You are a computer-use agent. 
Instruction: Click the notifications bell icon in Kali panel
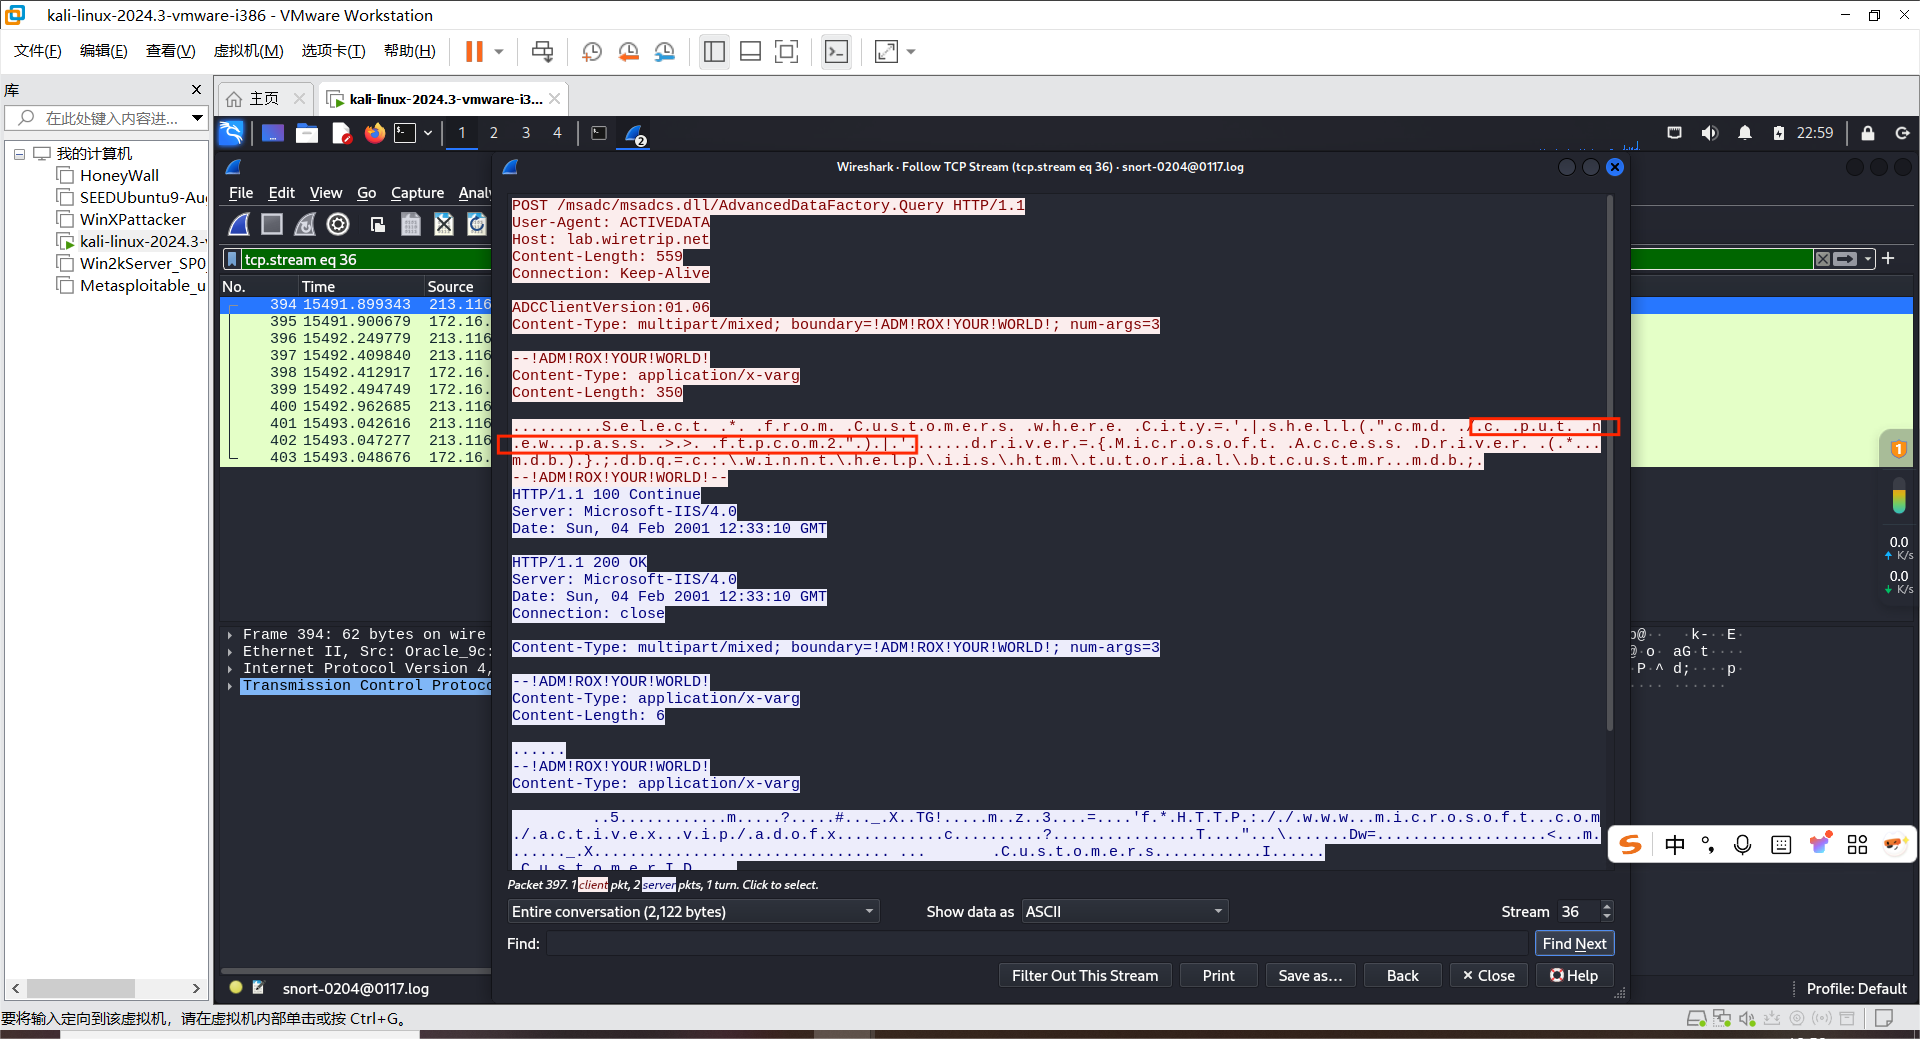pyautogui.click(x=1745, y=133)
